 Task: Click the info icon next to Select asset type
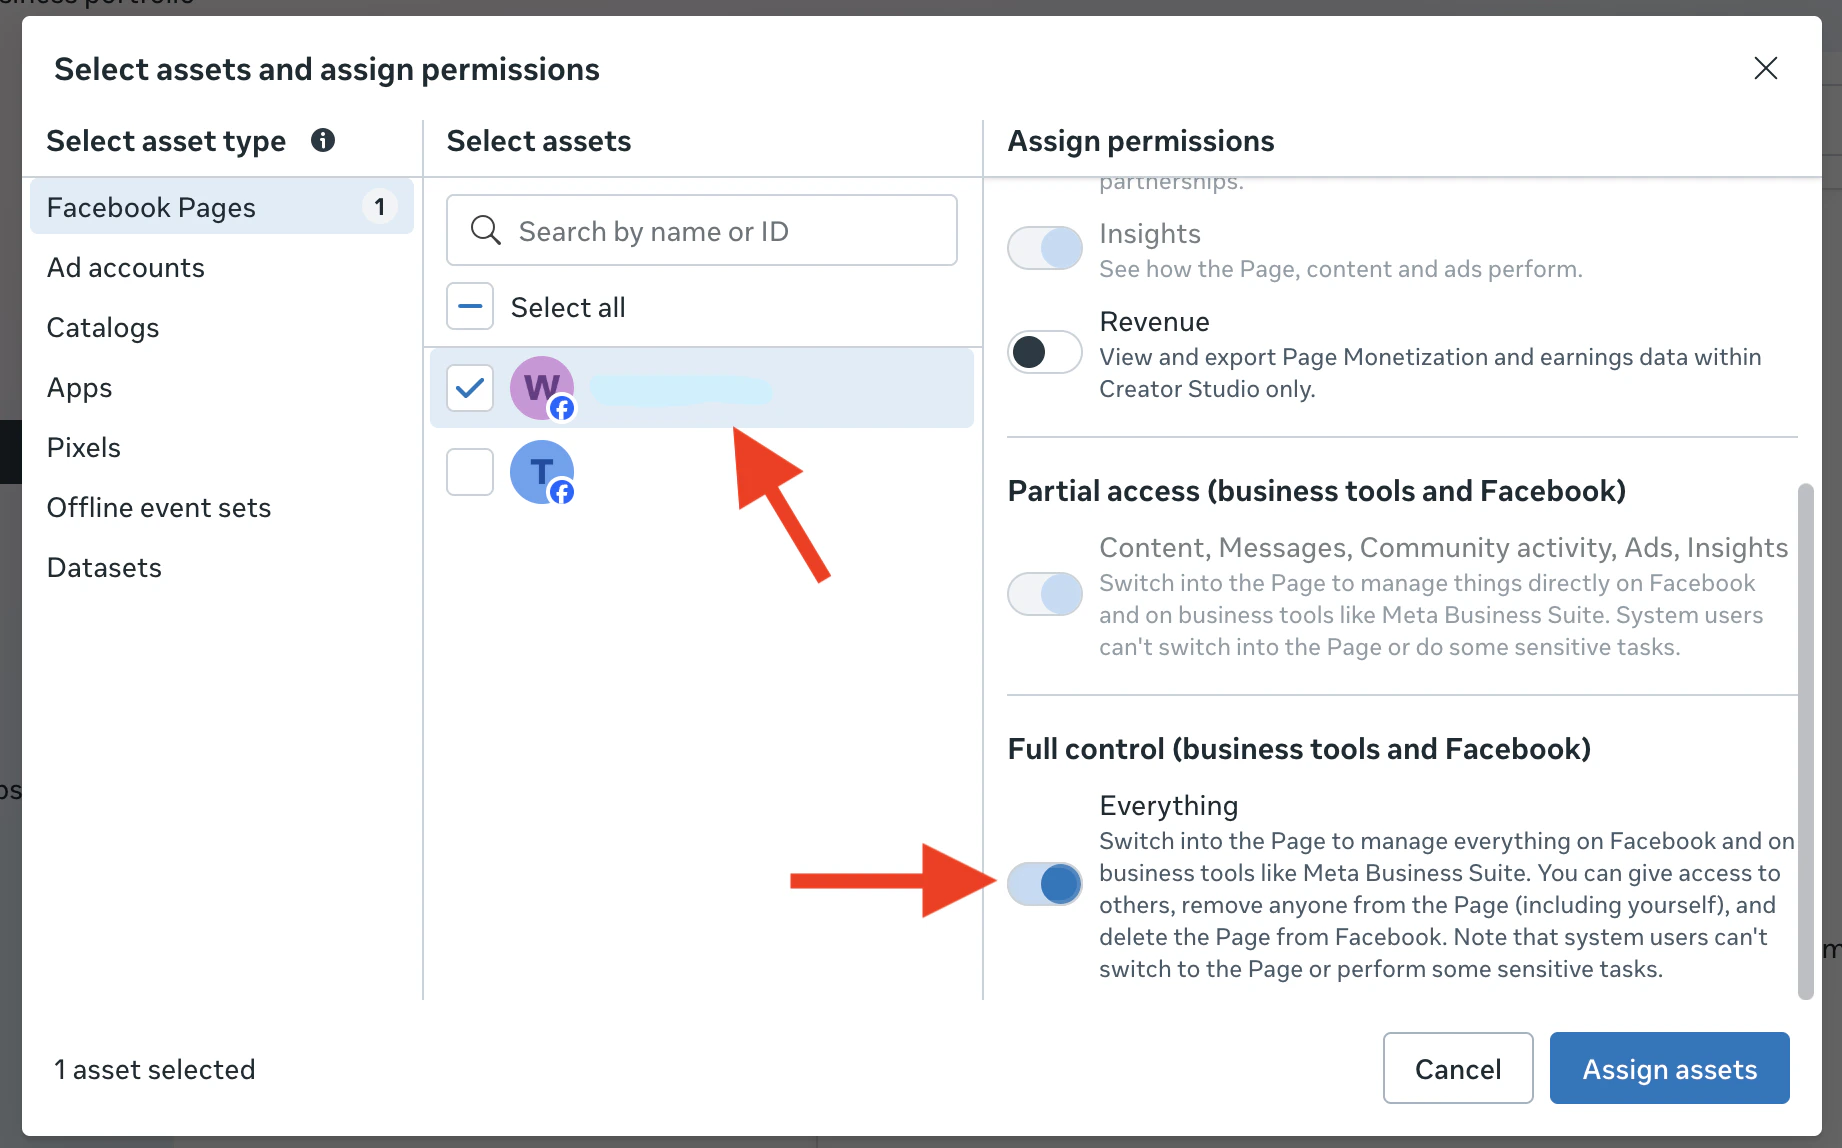322,141
